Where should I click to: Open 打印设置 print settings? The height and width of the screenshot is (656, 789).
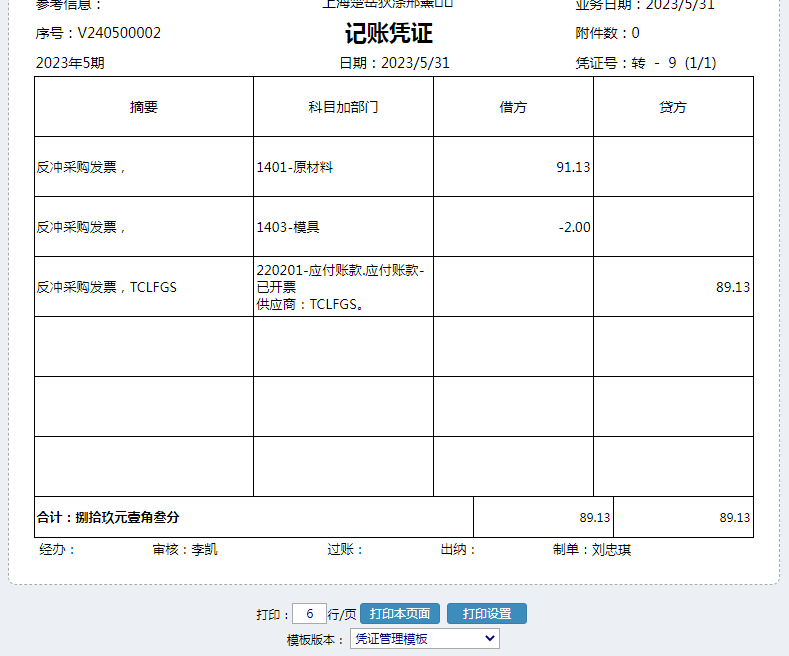(486, 613)
